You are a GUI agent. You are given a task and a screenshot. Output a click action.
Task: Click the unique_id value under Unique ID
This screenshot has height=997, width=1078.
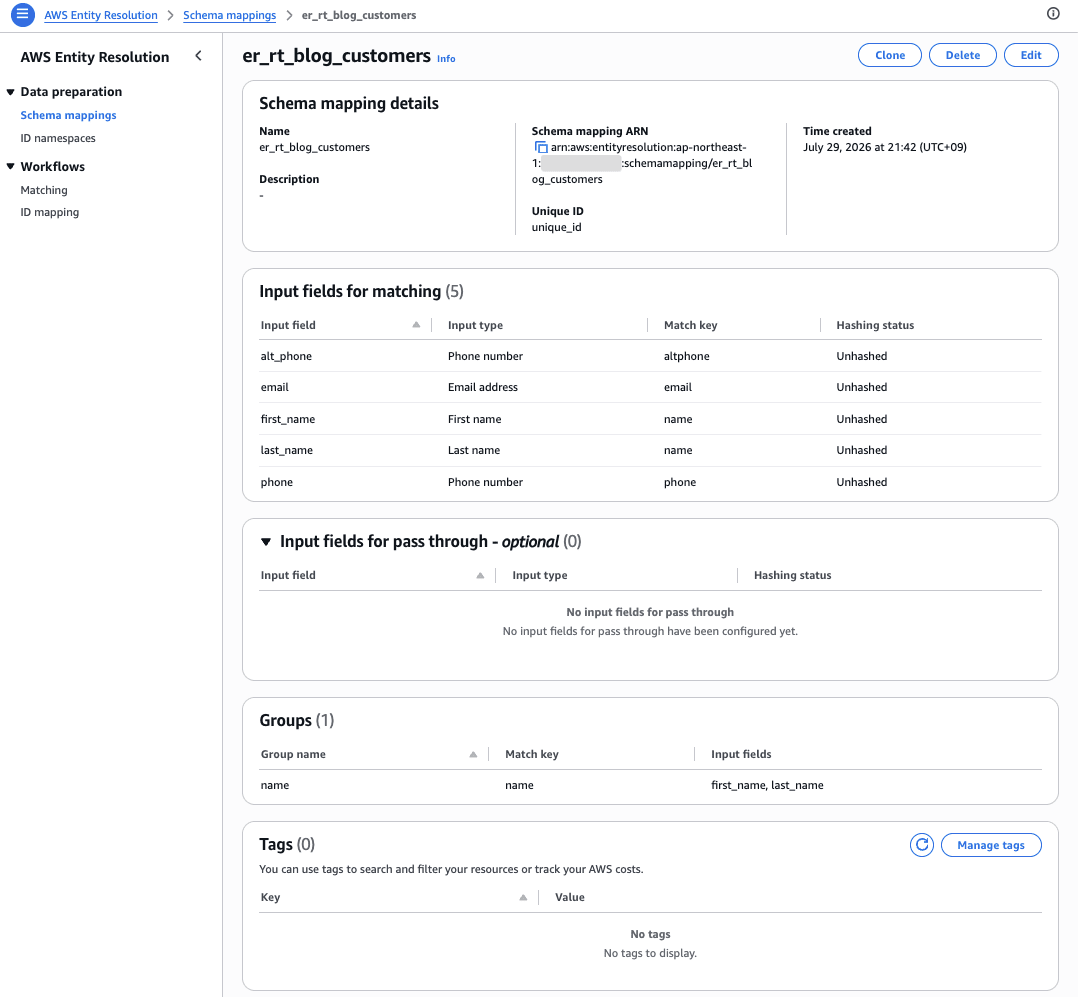click(556, 228)
